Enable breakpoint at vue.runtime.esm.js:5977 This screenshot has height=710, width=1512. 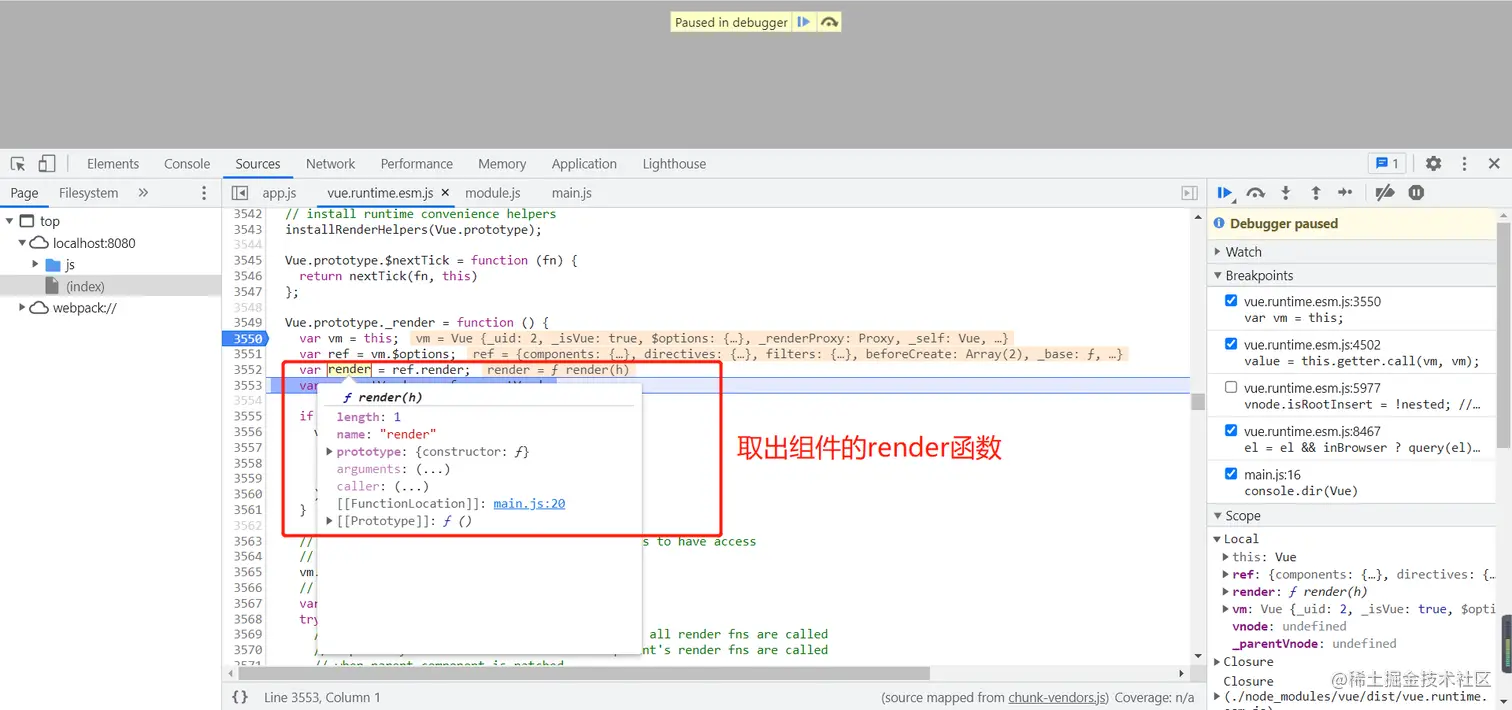(x=1231, y=387)
